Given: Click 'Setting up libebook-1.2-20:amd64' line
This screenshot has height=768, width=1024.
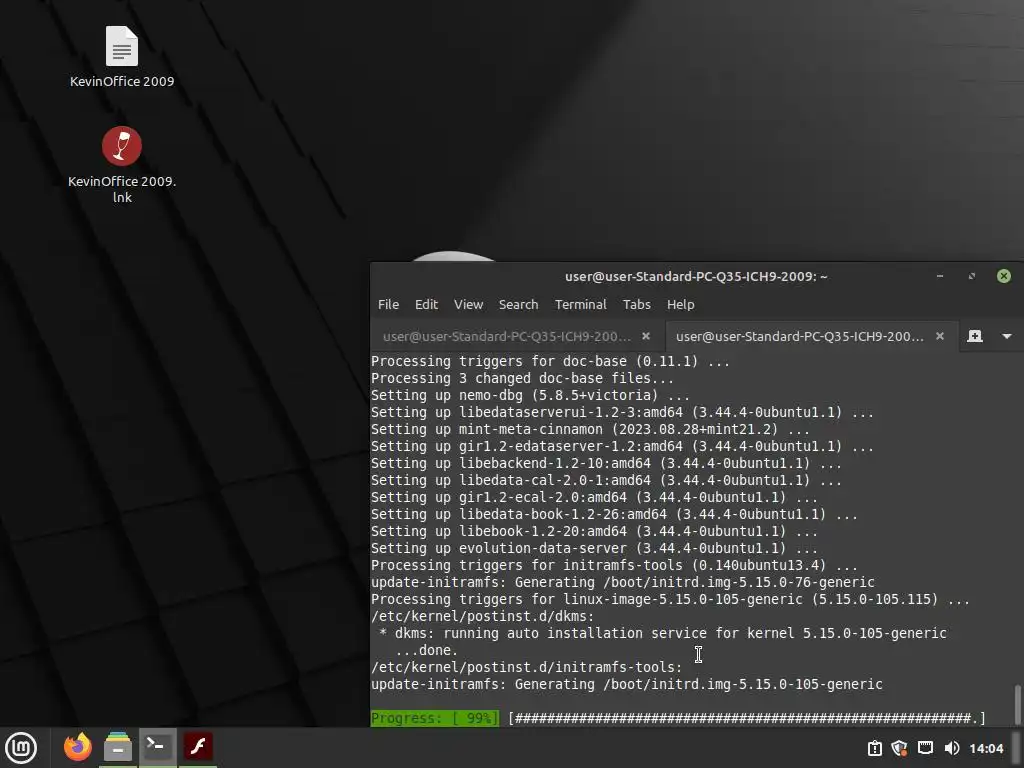Looking at the screenshot, I should coord(594,531).
